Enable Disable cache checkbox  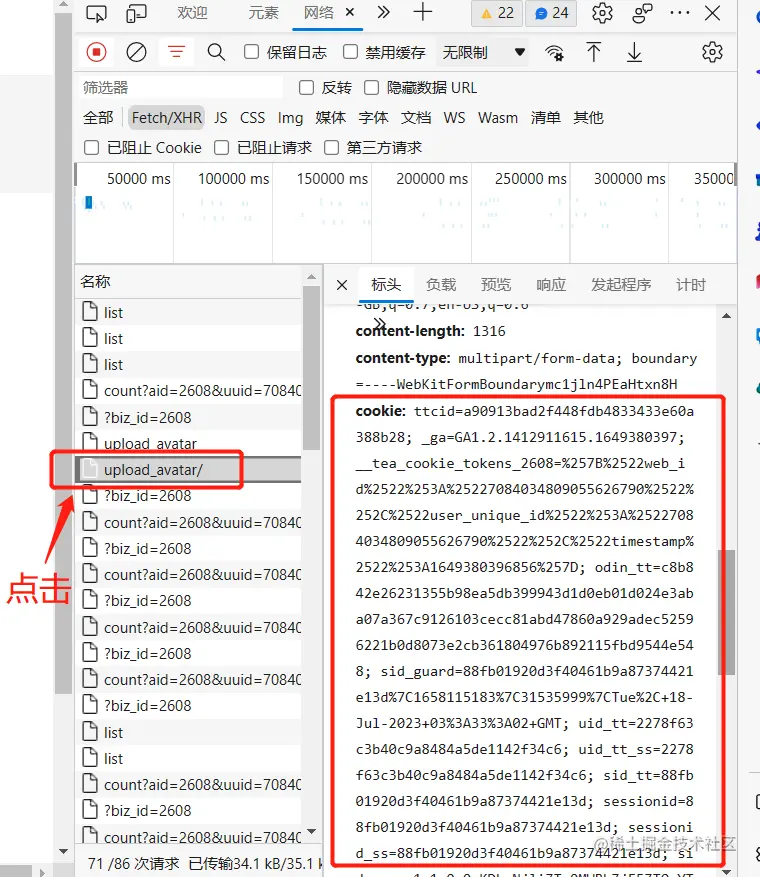tap(351, 52)
